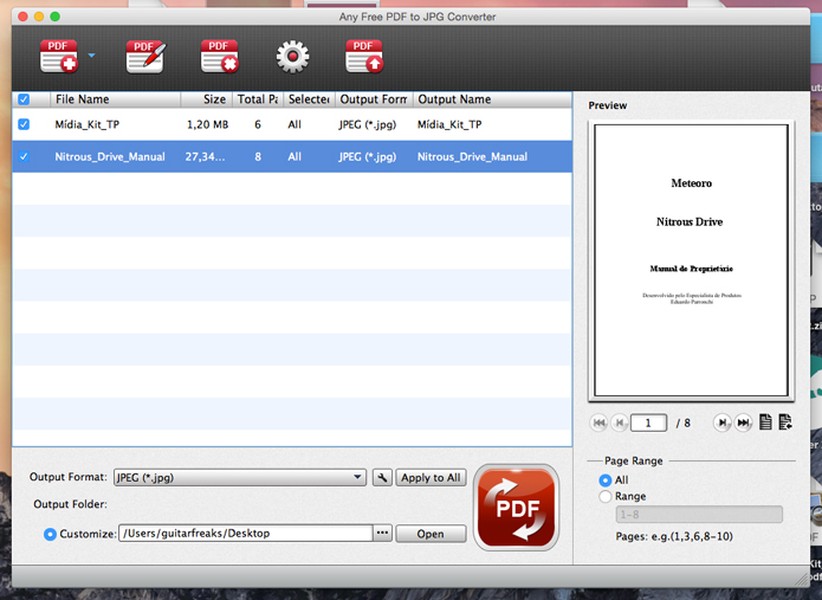Select the Range radio button
This screenshot has height=600, width=822.
click(x=605, y=496)
